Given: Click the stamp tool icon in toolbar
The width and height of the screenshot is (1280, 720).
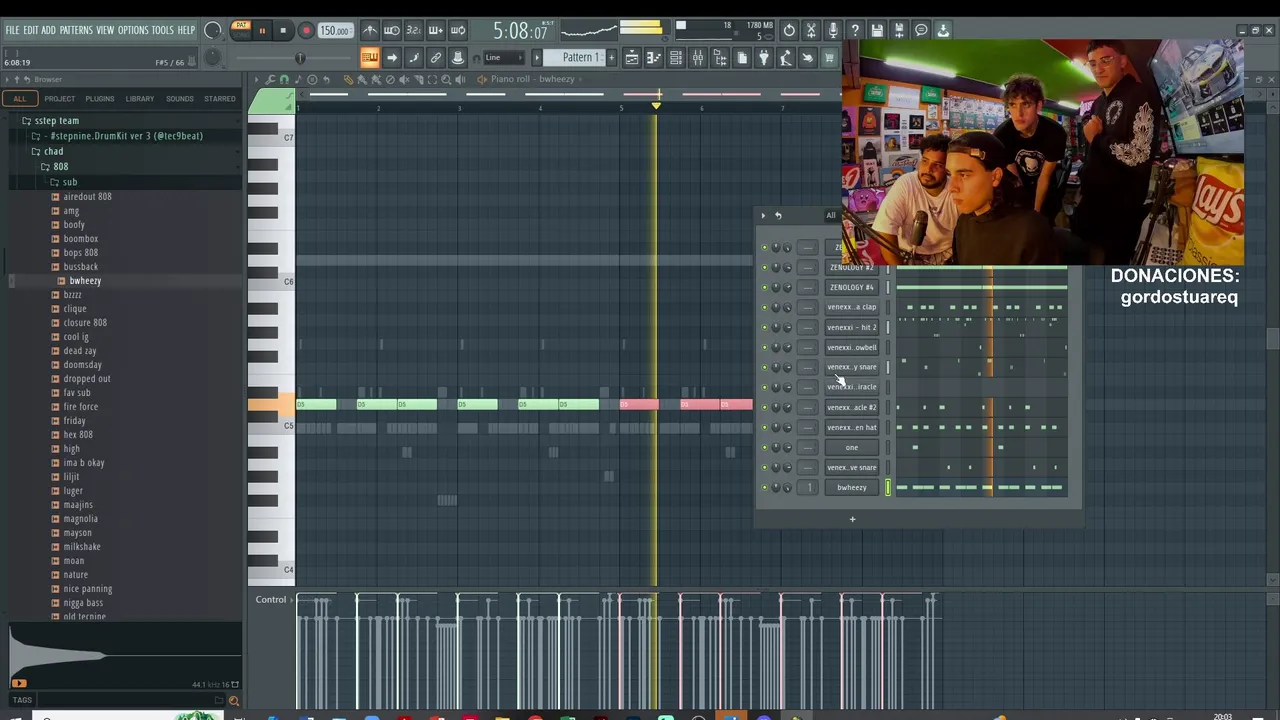Looking at the screenshot, I should click(x=458, y=58).
